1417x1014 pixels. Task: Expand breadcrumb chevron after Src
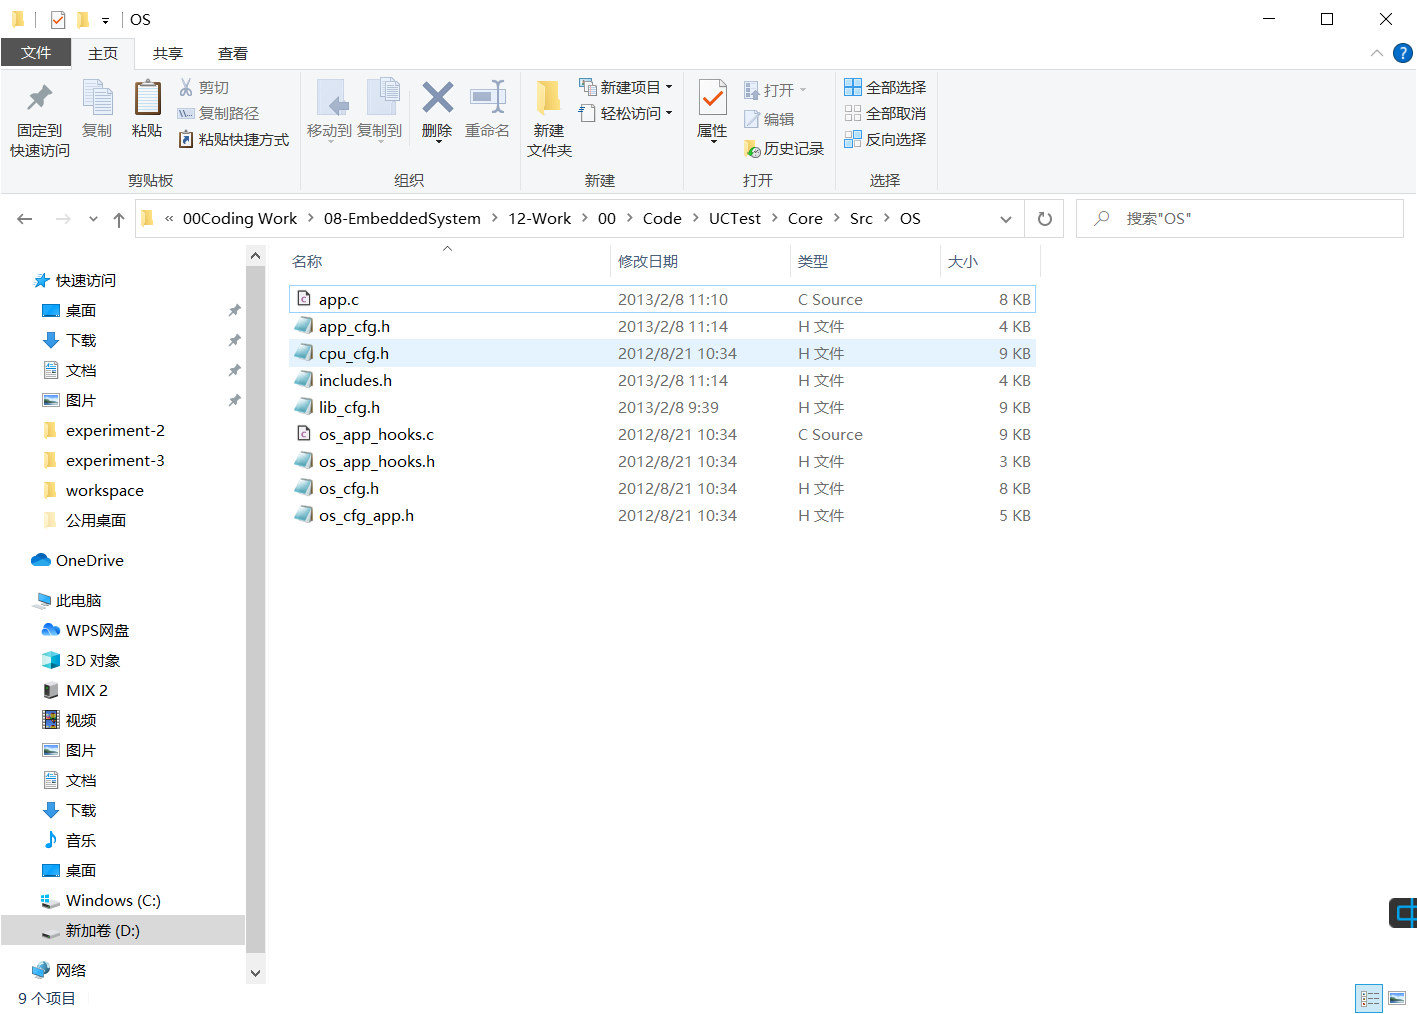886,218
